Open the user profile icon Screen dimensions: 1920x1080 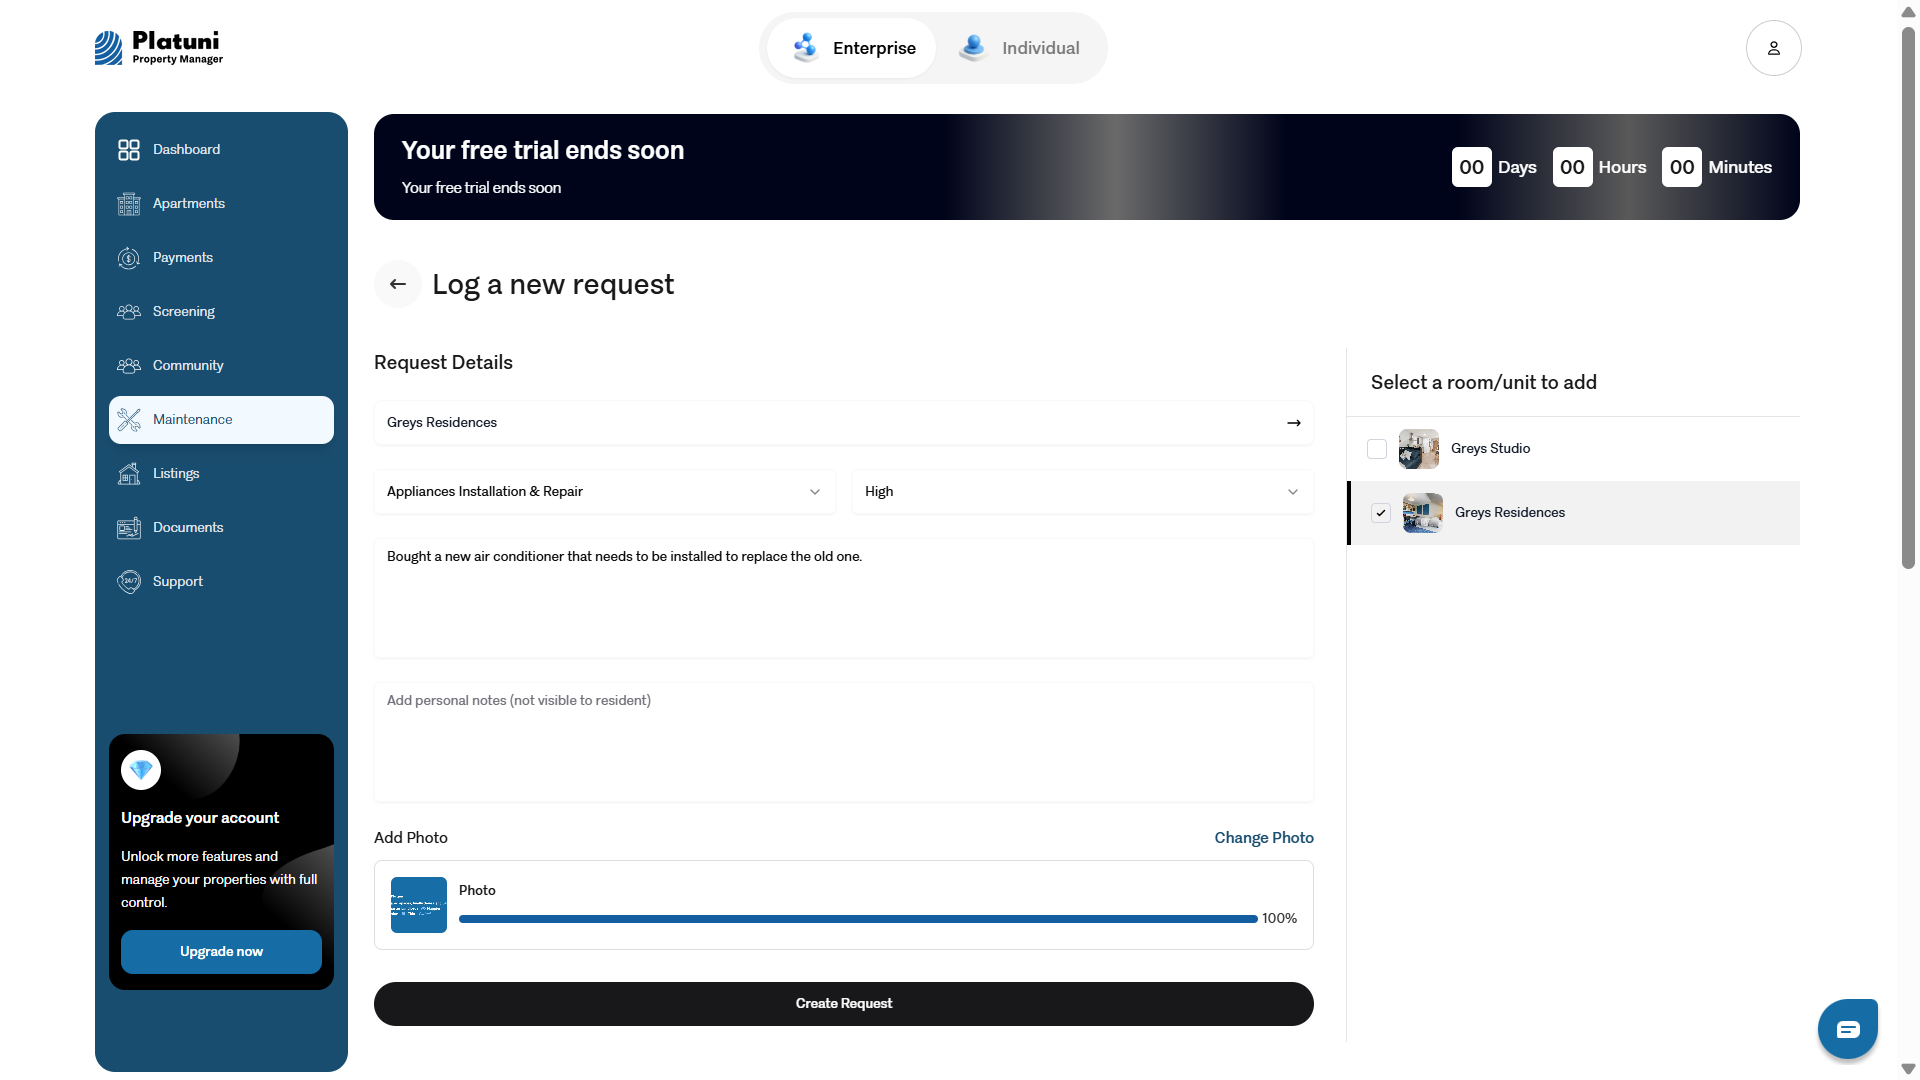[x=1773, y=48]
